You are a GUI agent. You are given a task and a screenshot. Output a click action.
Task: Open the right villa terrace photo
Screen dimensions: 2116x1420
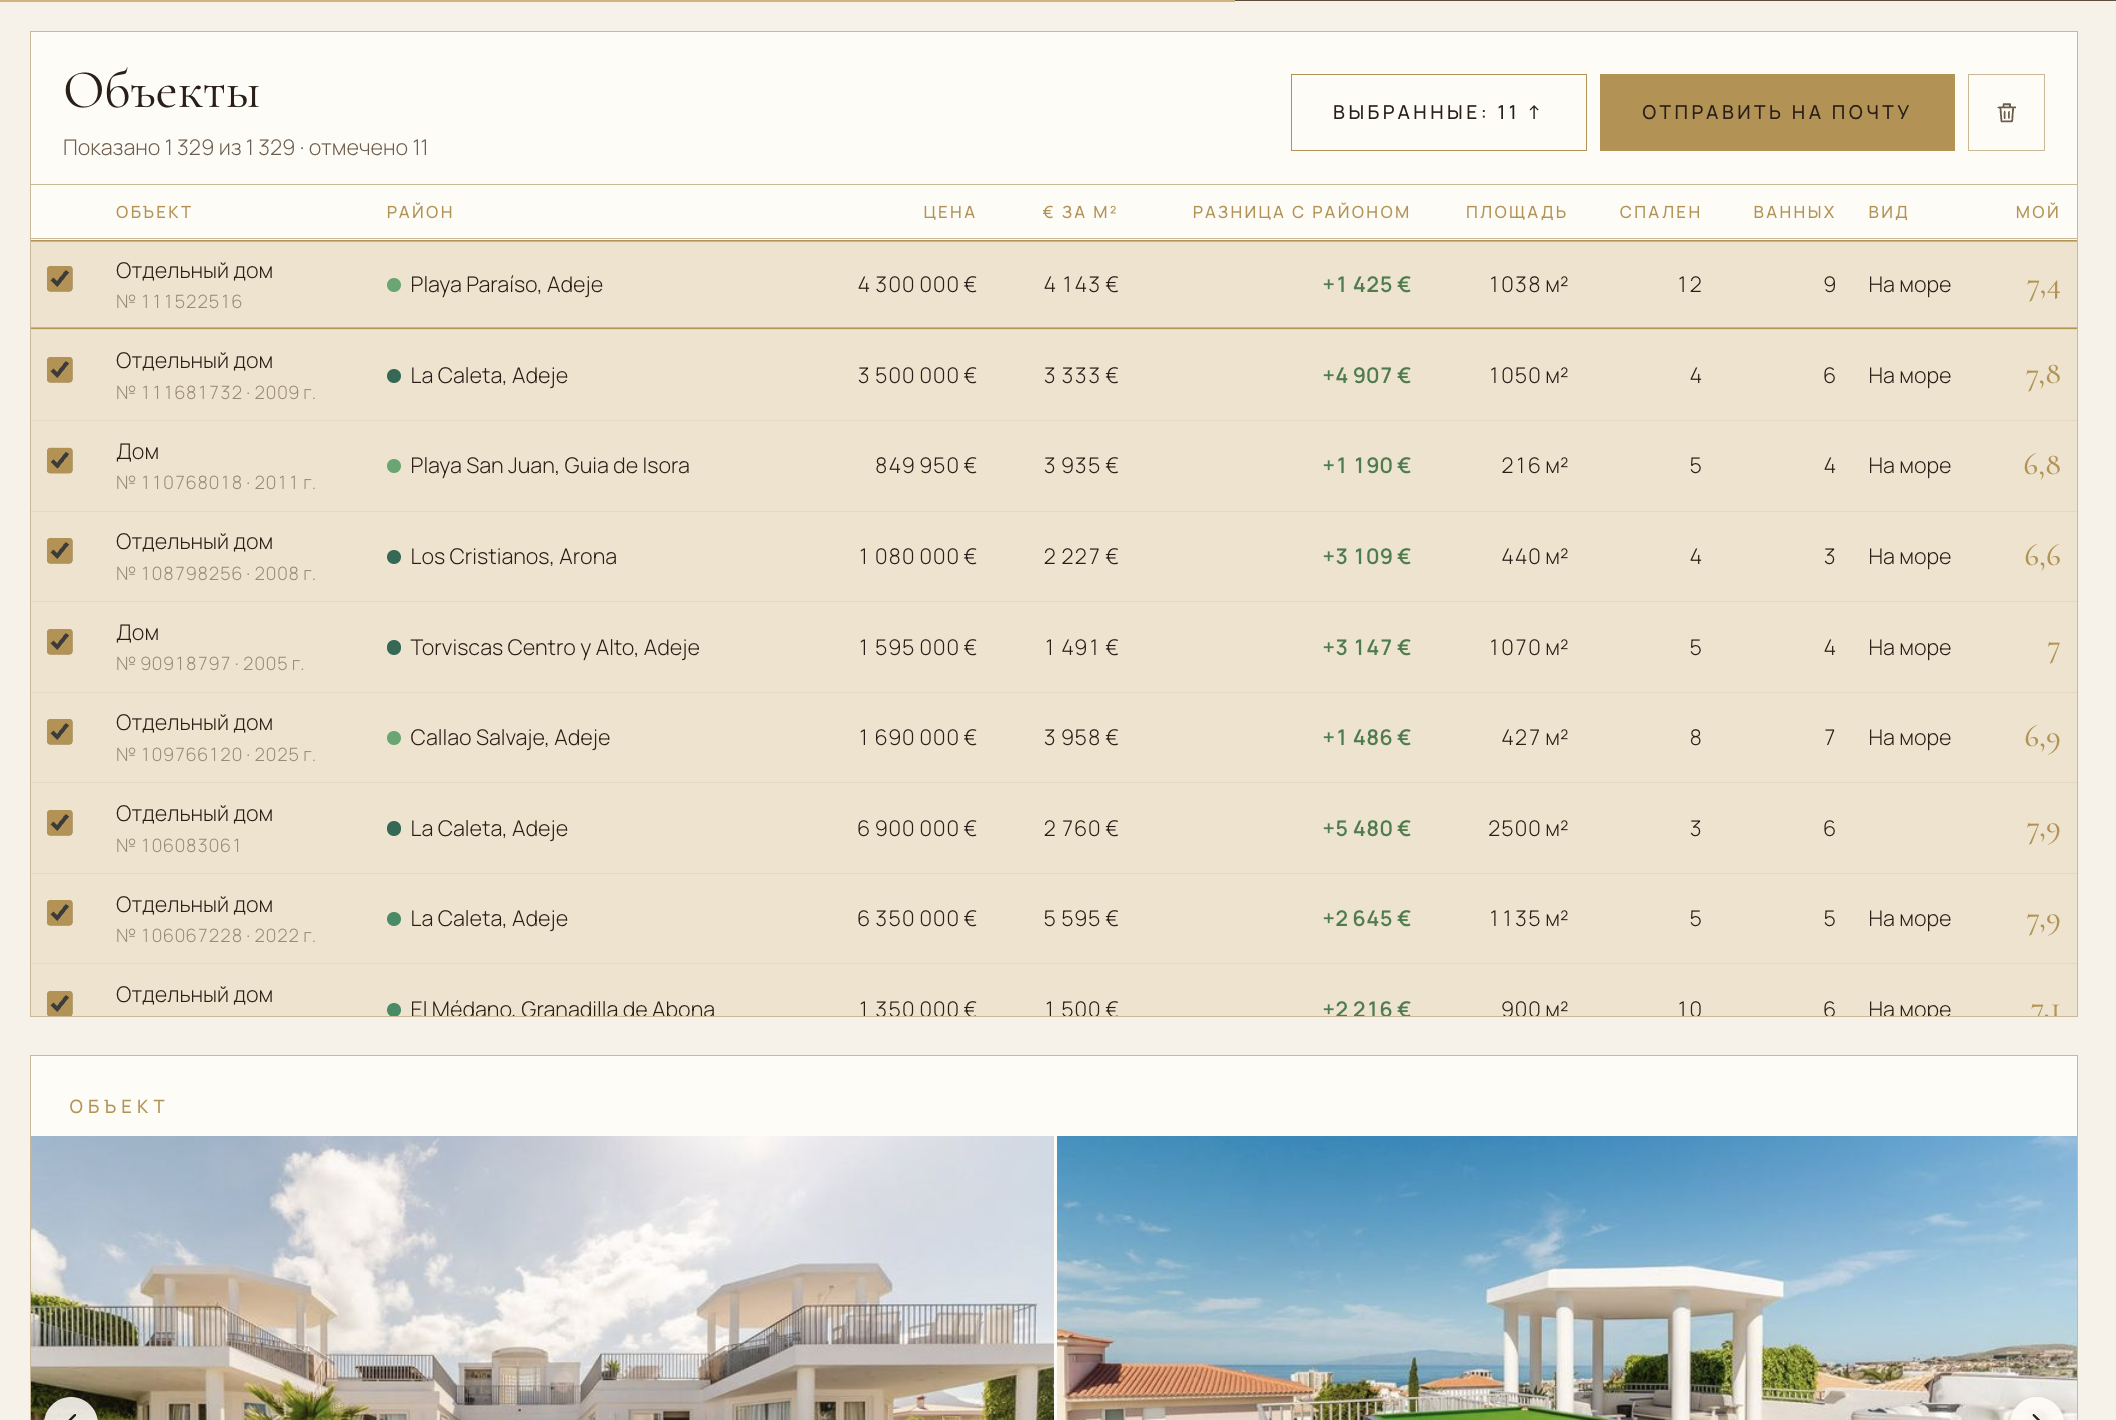point(1567,1278)
